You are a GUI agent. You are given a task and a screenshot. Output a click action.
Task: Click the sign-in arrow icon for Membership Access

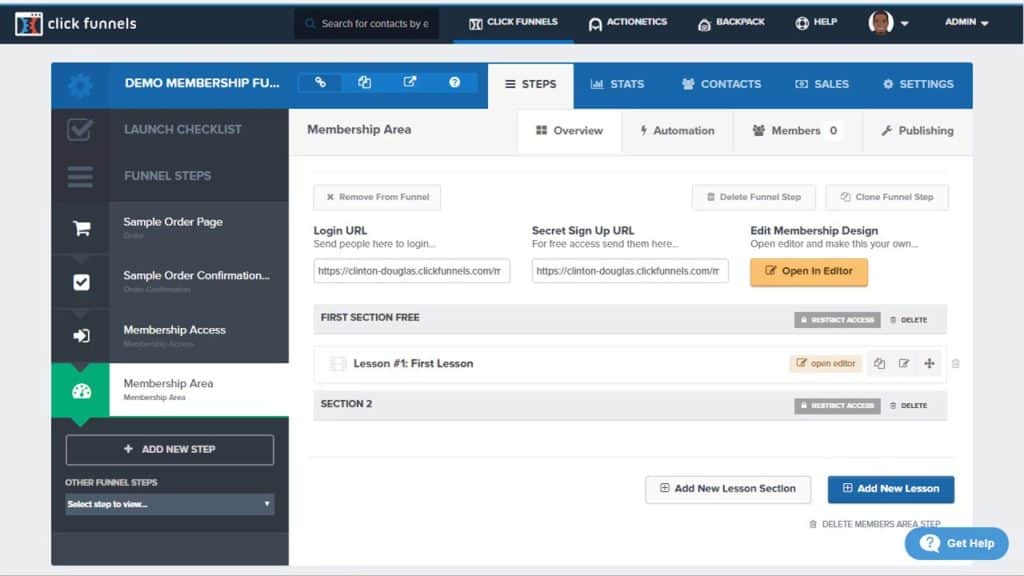coord(81,336)
